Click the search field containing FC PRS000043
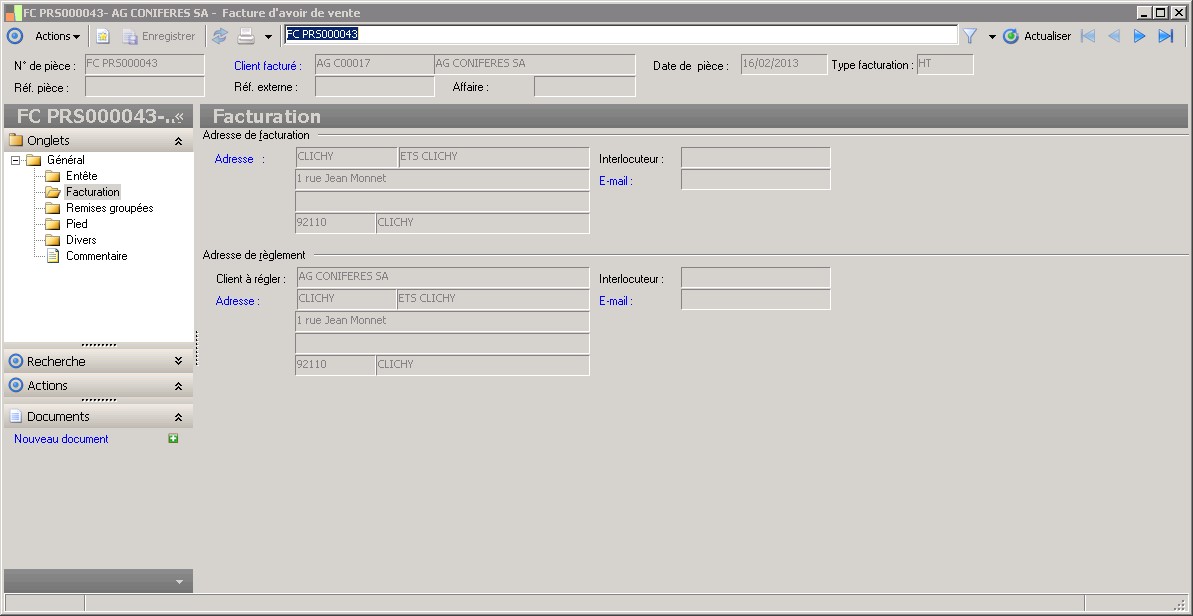Screen dimensions: 1193x616 click(620, 34)
